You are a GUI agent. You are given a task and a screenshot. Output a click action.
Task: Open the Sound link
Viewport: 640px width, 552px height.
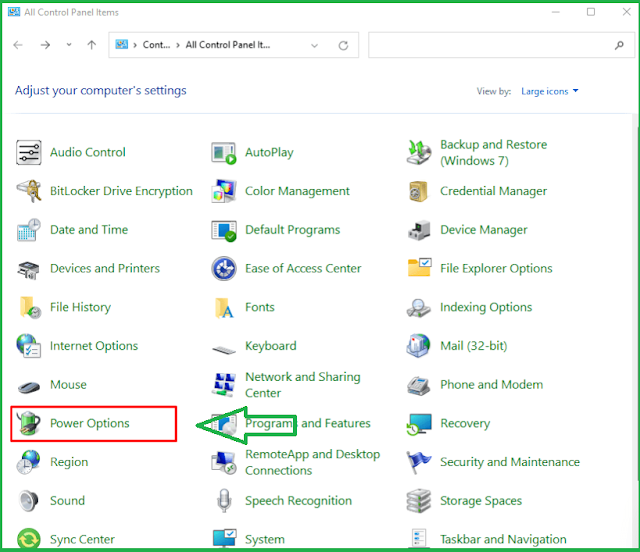click(x=67, y=501)
